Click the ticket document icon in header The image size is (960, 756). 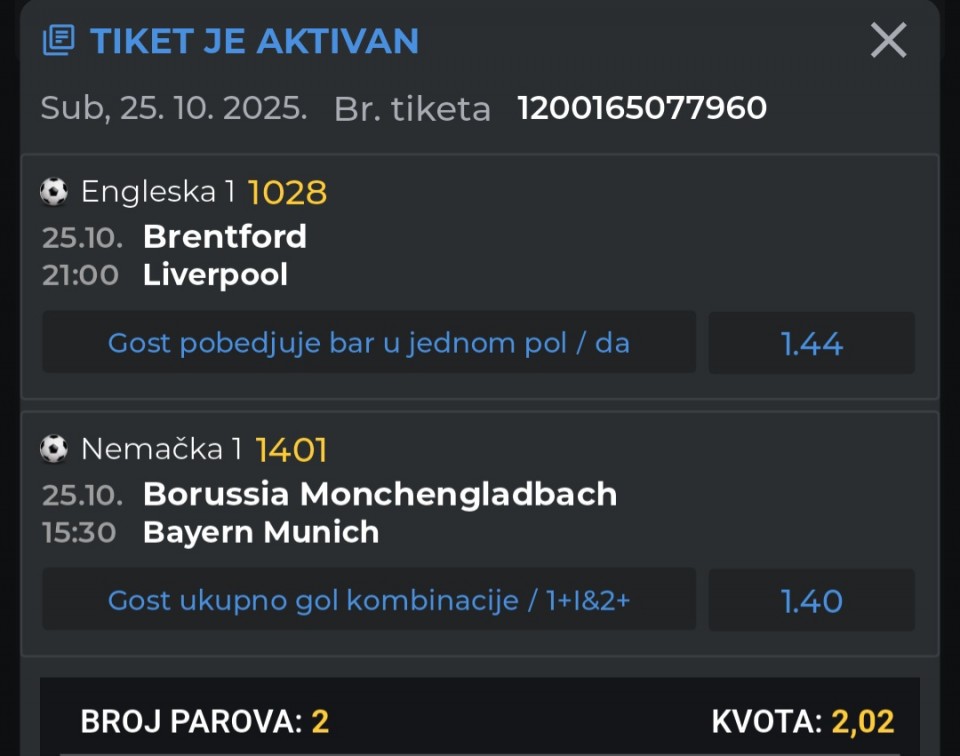tap(58, 41)
